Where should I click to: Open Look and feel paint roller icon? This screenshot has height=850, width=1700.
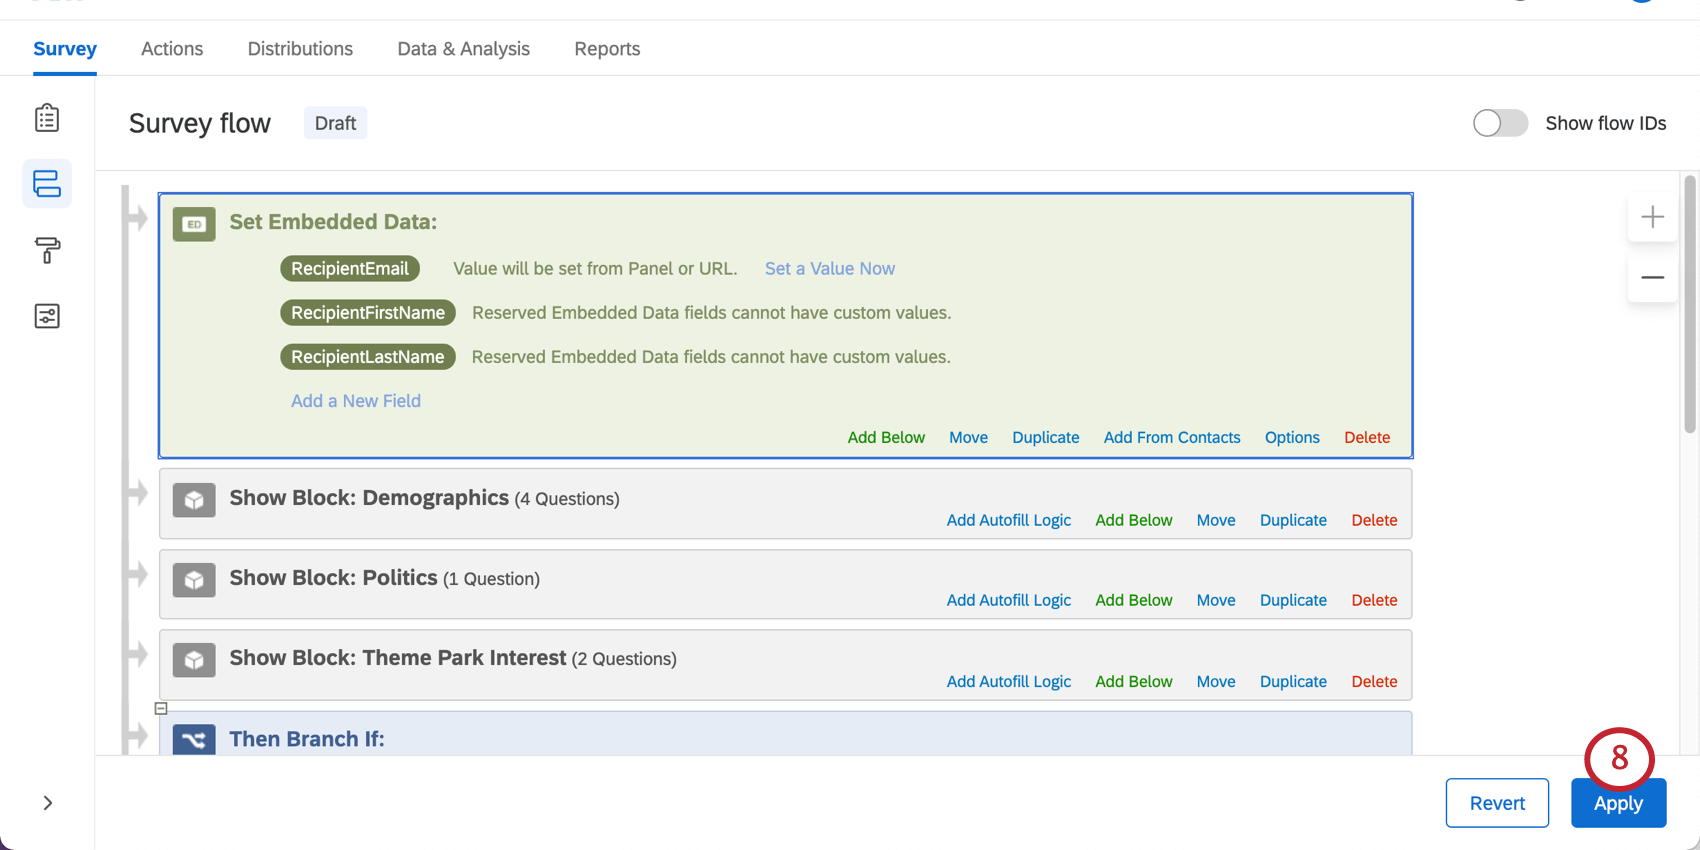[x=47, y=250]
